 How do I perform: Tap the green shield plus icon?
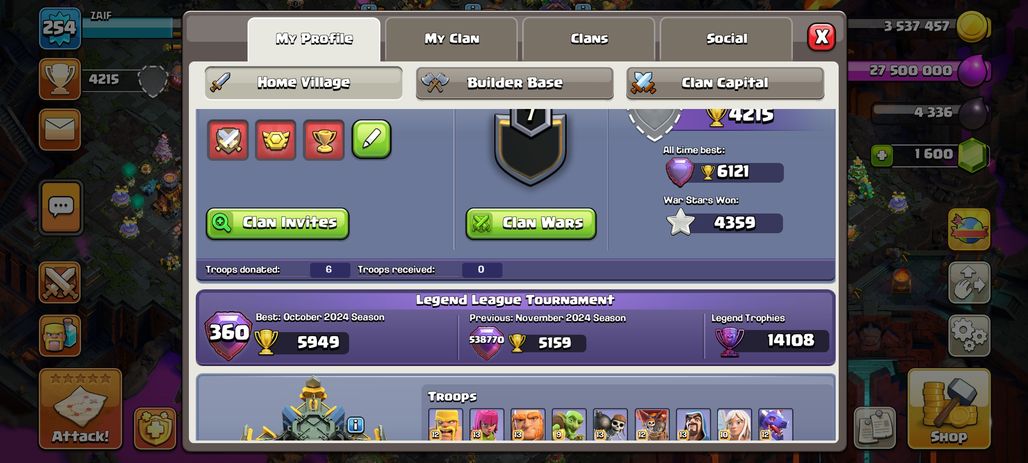155,428
